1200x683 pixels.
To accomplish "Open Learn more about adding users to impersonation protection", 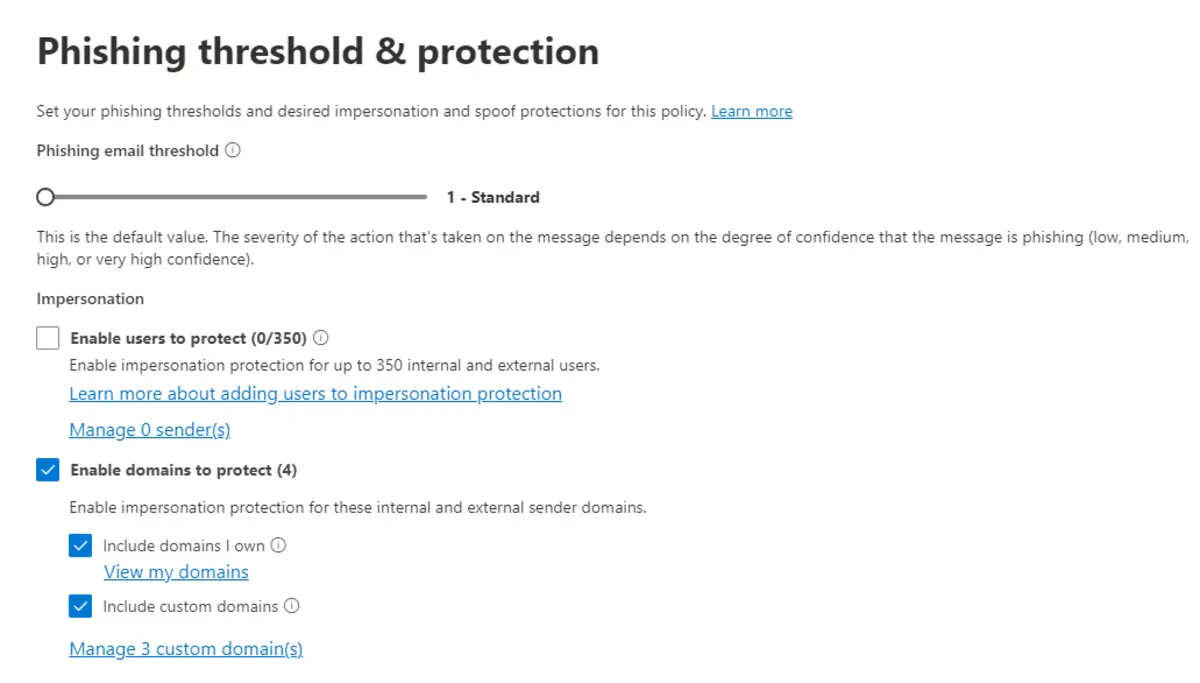I will (315, 394).
